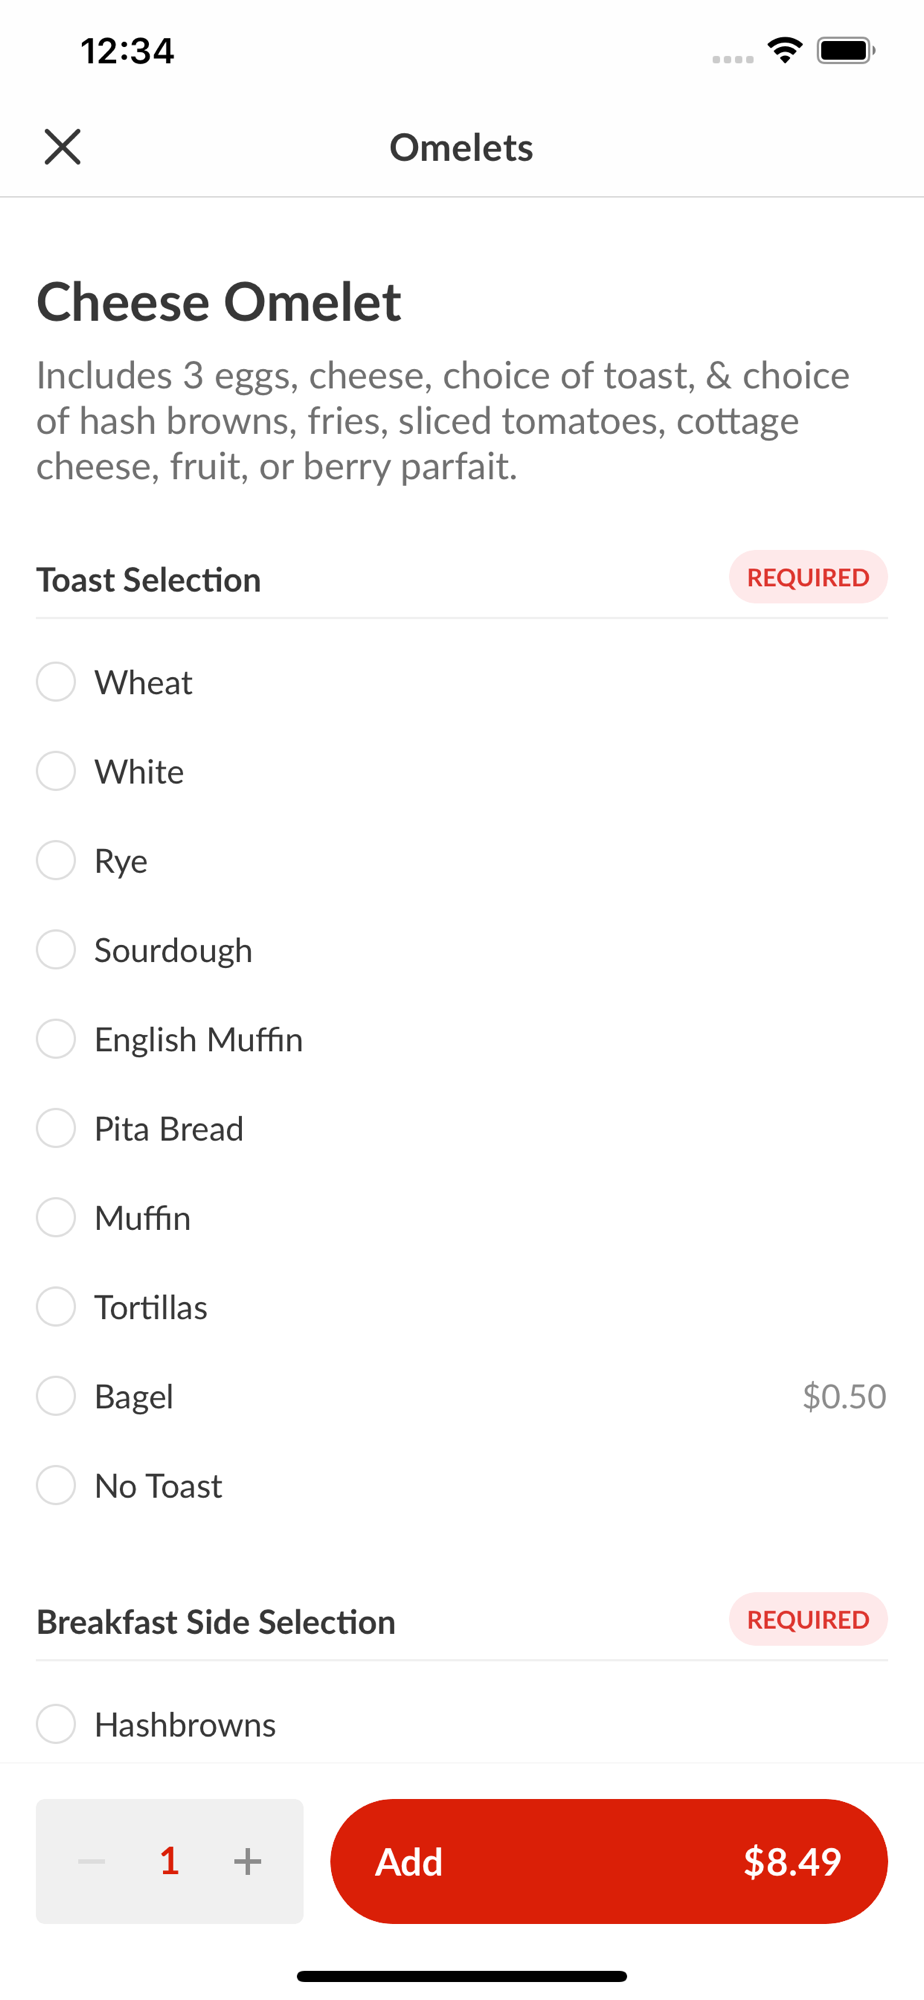This screenshot has width=924, height=2000.
Task: Select White toast option
Action: coord(56,771)
